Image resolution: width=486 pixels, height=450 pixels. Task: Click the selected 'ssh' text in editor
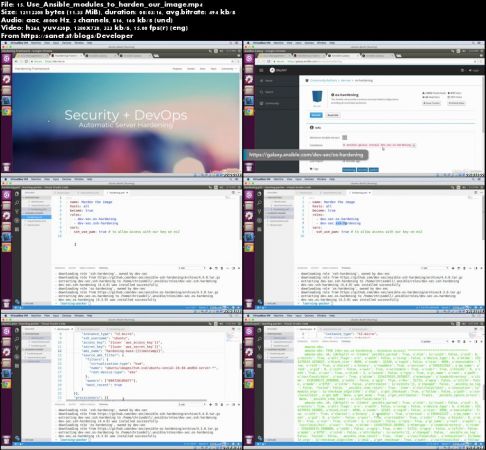[x=341, y=223]
